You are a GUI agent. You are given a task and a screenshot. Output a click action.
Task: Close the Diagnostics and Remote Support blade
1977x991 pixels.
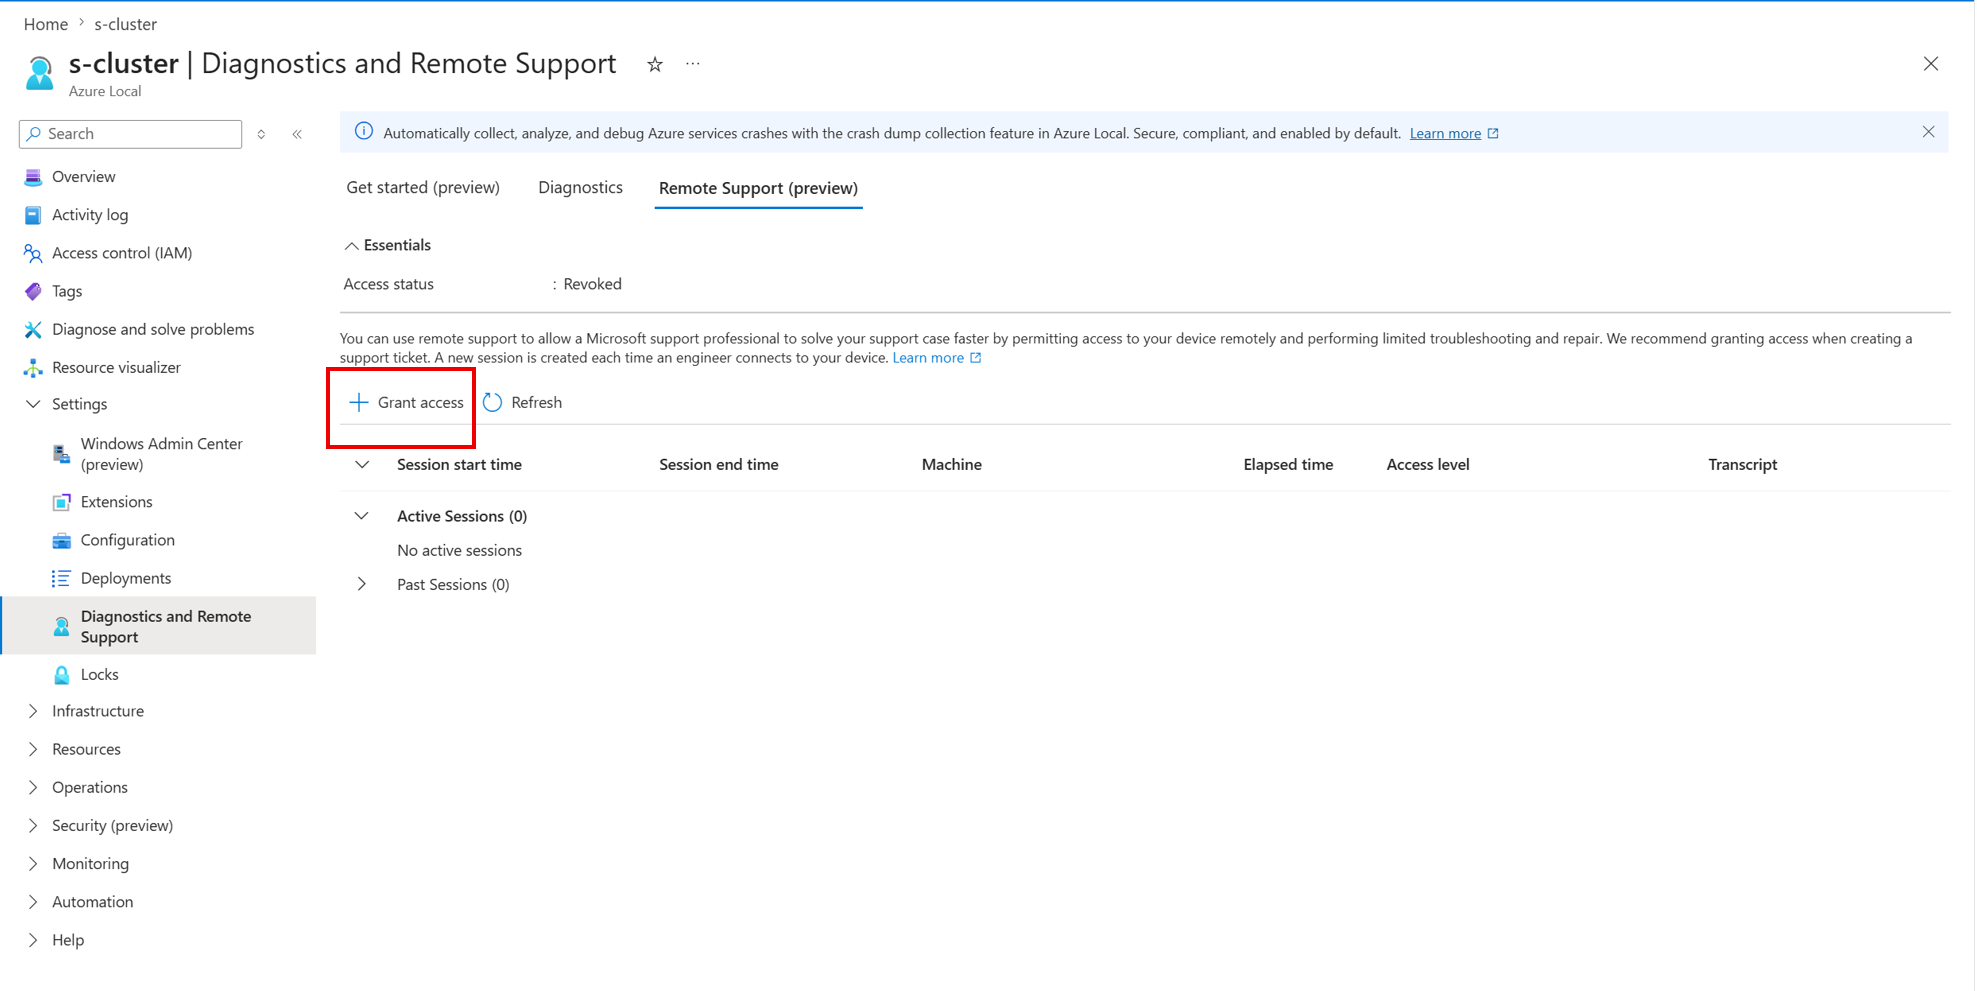(1931, 64)
